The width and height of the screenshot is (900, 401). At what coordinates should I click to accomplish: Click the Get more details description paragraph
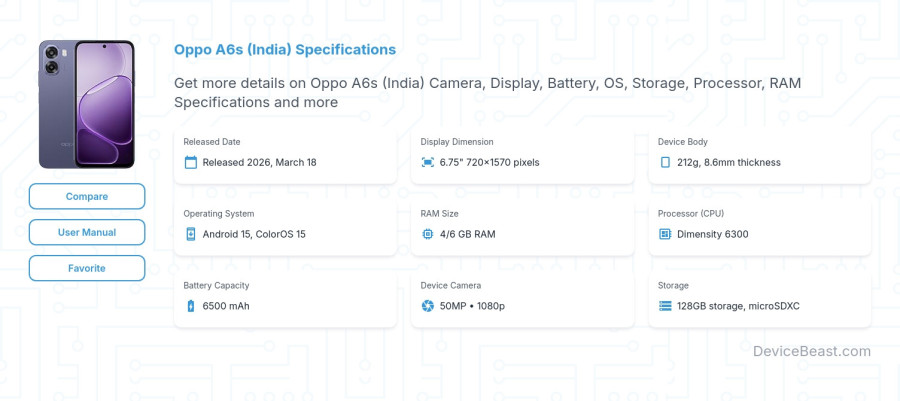(x=488, y=92)
